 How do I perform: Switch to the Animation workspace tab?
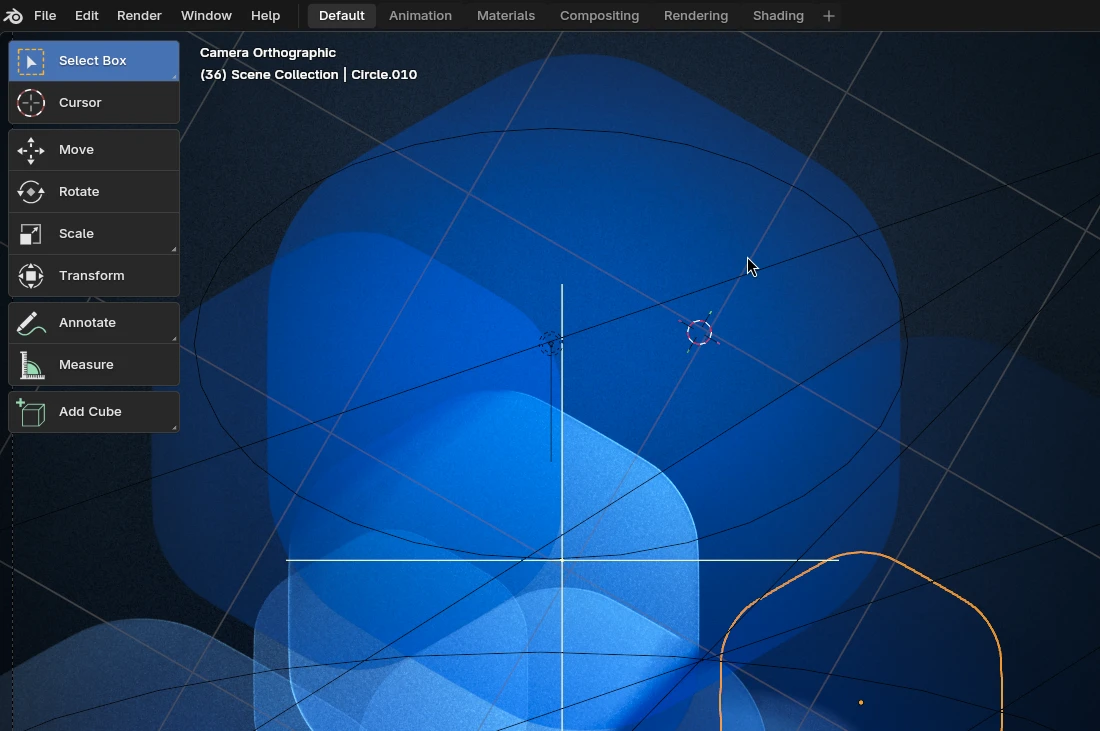[x=420, y=15]
